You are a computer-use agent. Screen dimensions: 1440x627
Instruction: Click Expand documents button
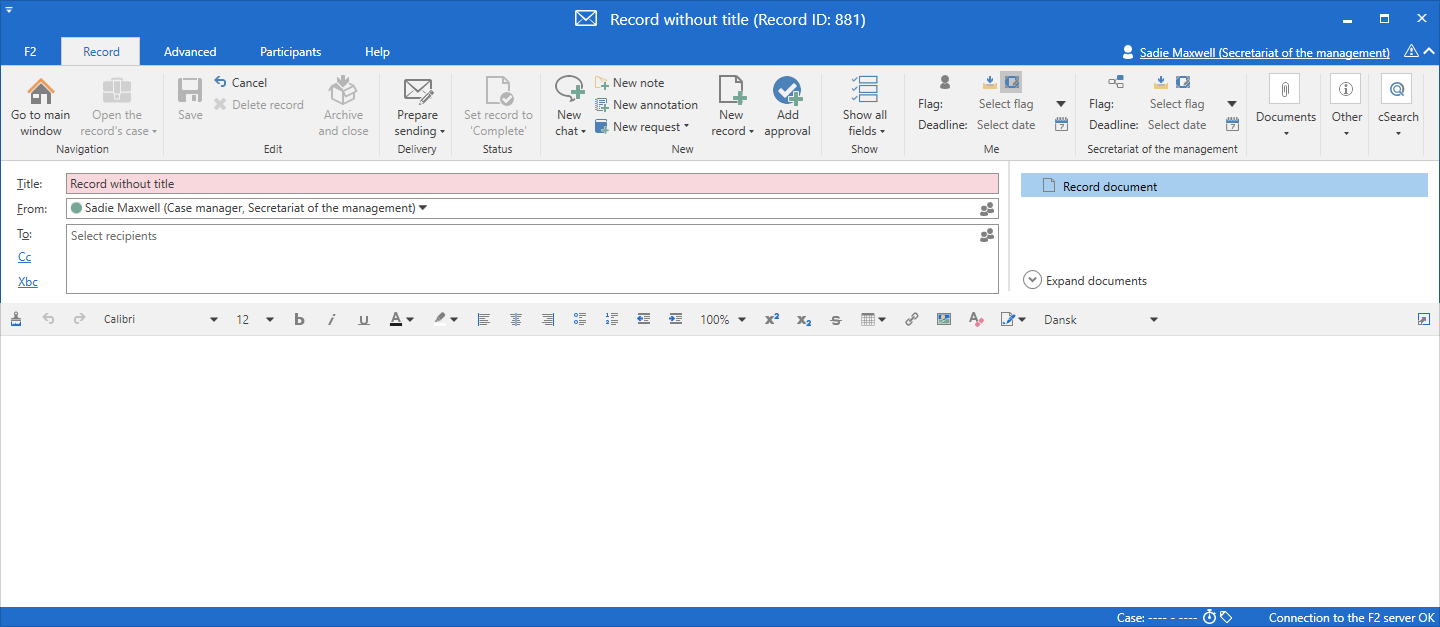[x=1085, y=281]
